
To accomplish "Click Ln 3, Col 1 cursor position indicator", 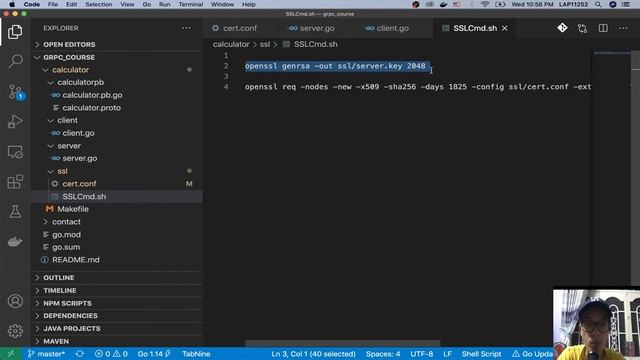I will (313, 354).
